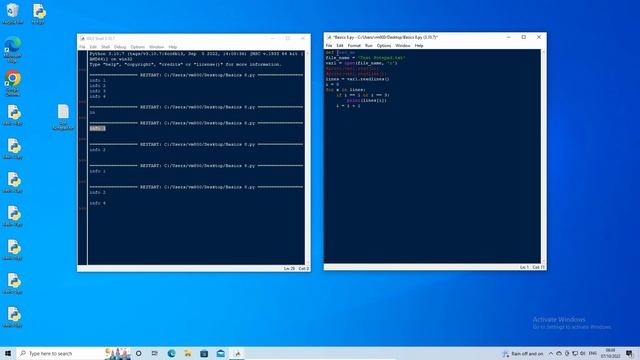Open the Google Chrome desktop shortcut

click(x=13, y=83)
